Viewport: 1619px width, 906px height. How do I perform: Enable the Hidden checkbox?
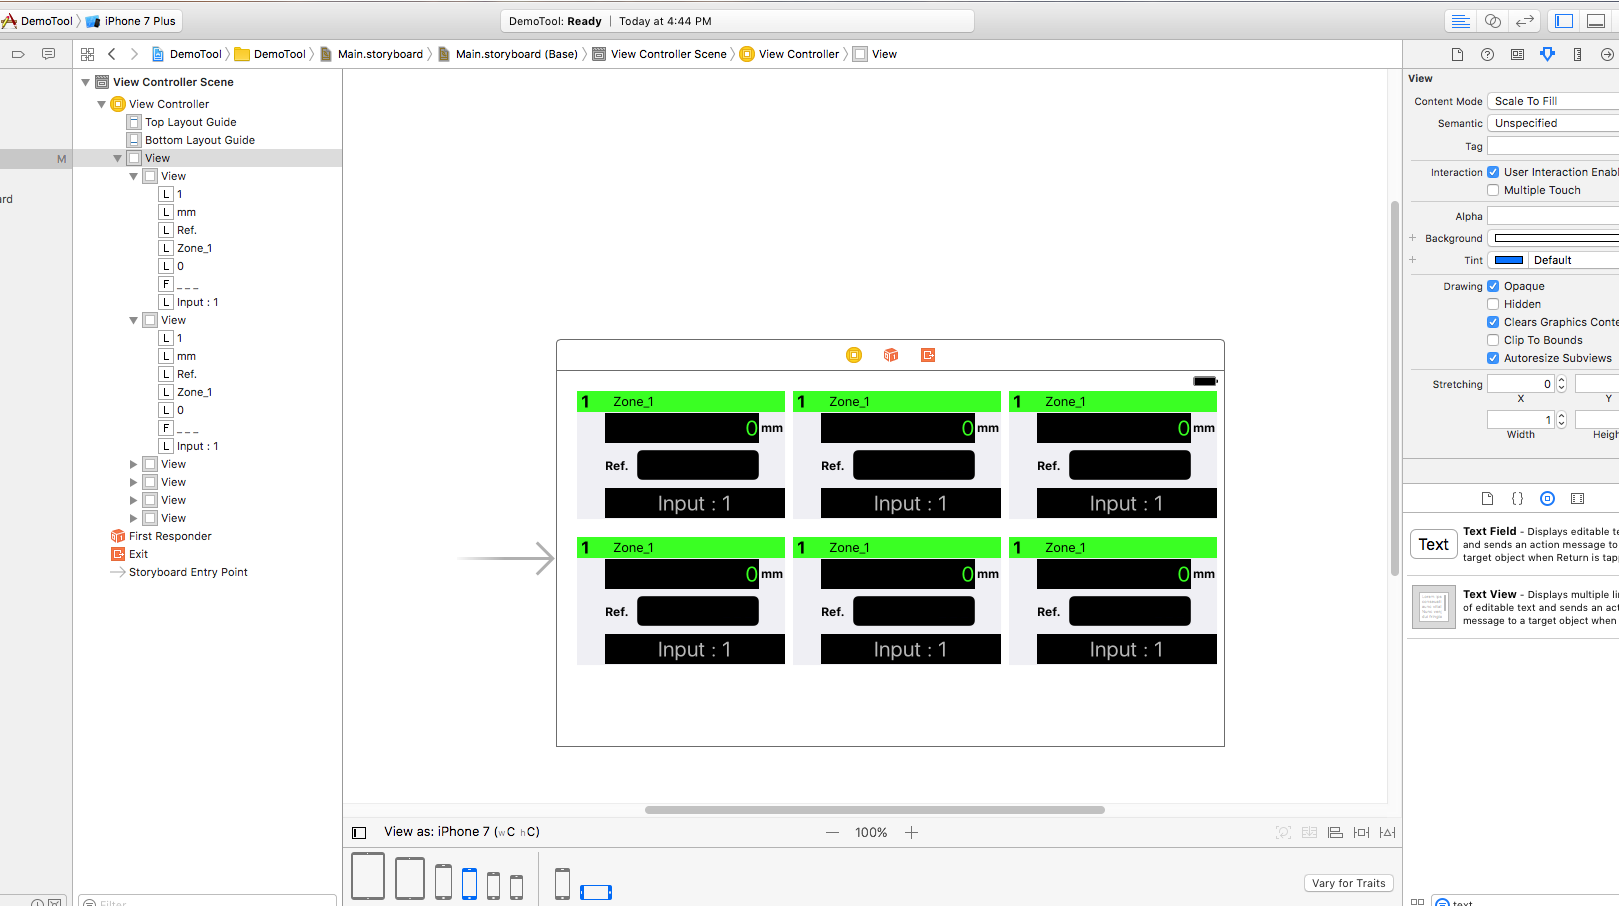[1493, 304]
